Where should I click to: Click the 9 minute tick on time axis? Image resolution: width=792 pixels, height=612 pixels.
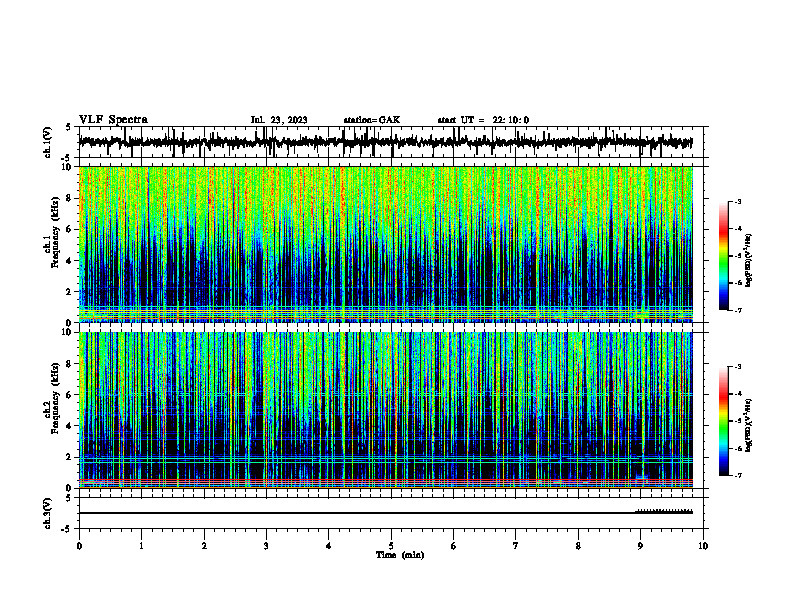640,546
